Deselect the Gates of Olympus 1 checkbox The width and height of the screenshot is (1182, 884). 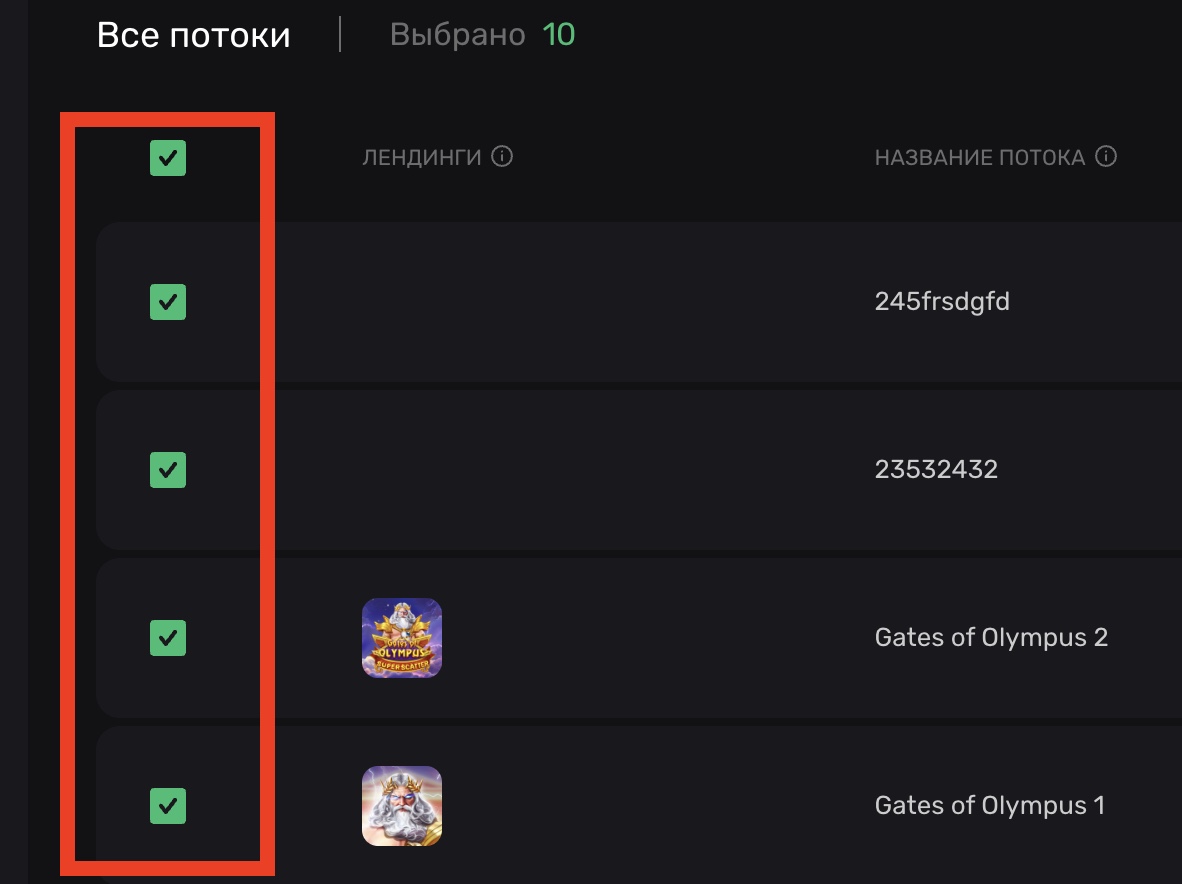(x=168, y=805)
